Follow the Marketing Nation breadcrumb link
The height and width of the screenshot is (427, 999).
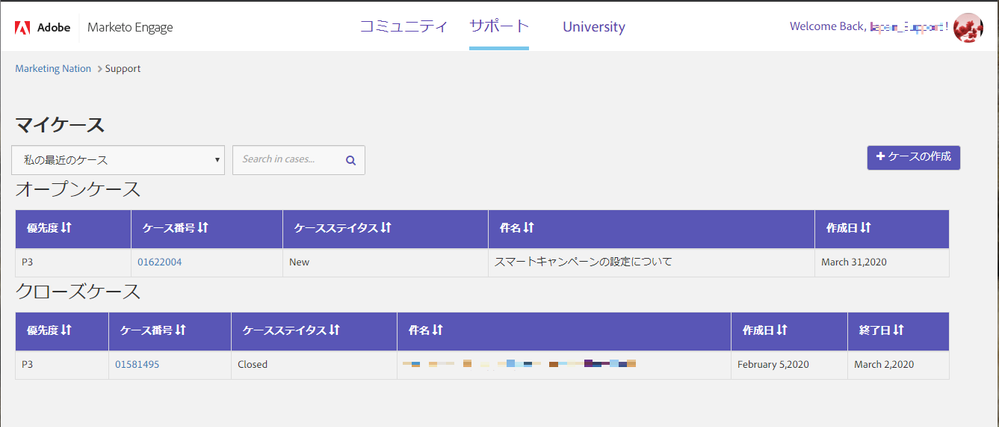[53, 69]
